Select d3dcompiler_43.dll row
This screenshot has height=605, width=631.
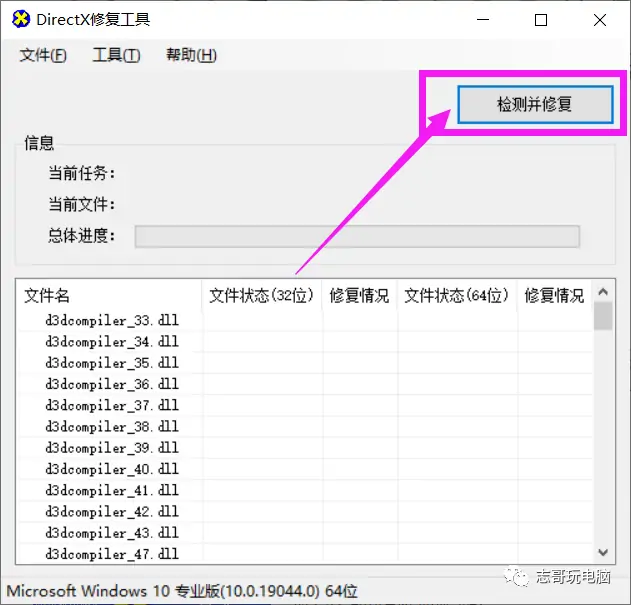tap(111, 532)
